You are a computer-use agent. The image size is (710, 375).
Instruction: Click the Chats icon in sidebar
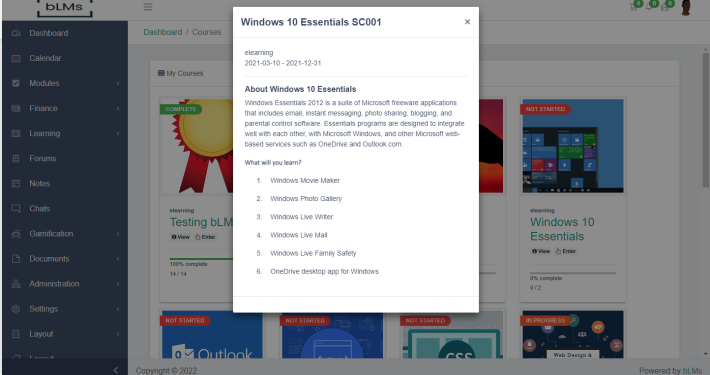tap(16, 208)
